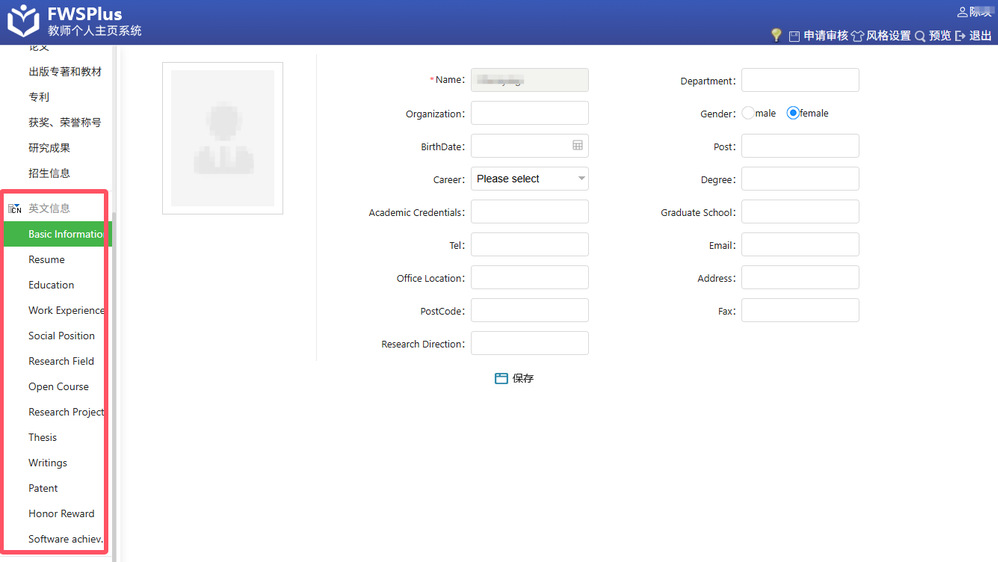Open 招生信息 link in the sidebar

click(x=49, y=173)
